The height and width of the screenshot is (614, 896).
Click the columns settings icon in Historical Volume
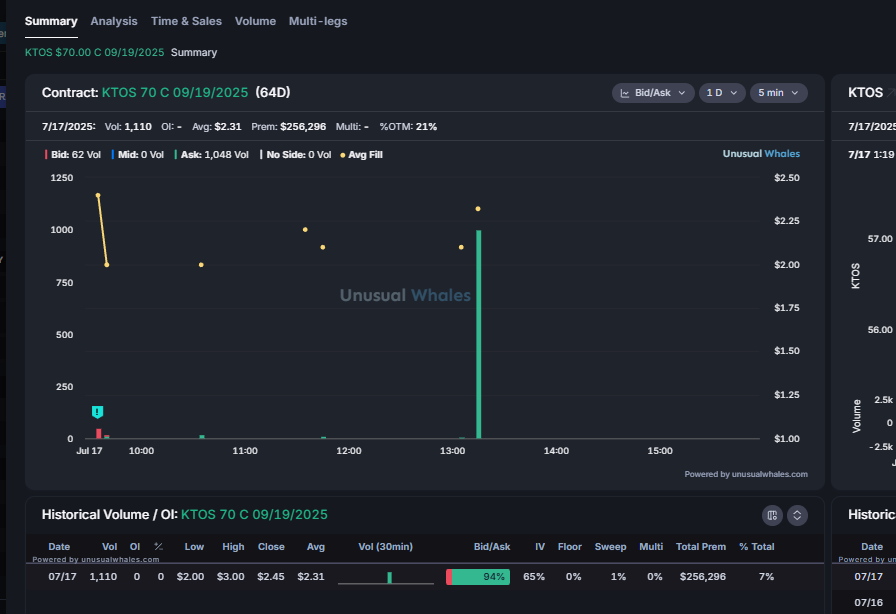(x=772, y=515)
